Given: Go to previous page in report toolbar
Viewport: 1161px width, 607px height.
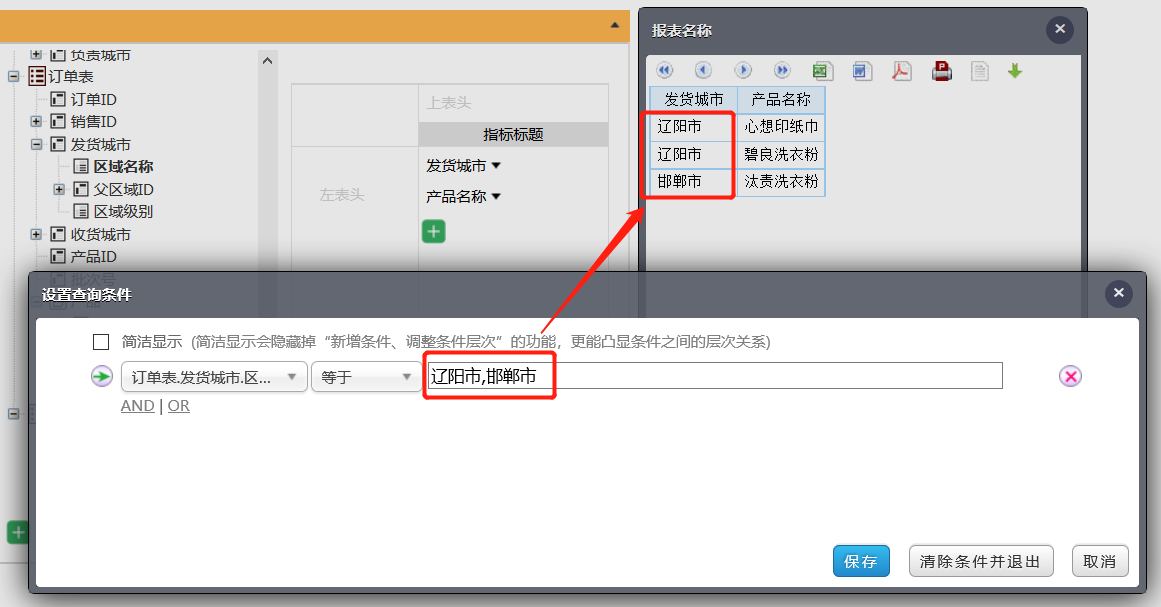Looking at the screenshot, I should (703, 70).
